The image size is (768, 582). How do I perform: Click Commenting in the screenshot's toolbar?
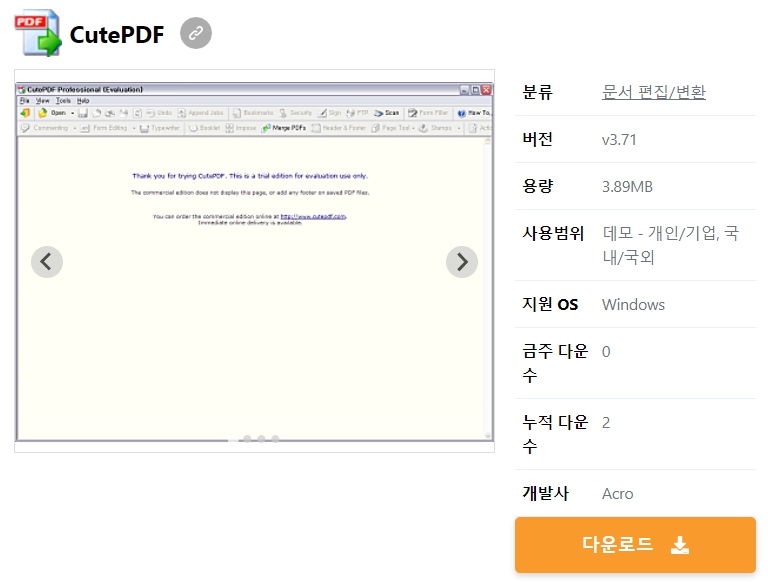(45, 128)
